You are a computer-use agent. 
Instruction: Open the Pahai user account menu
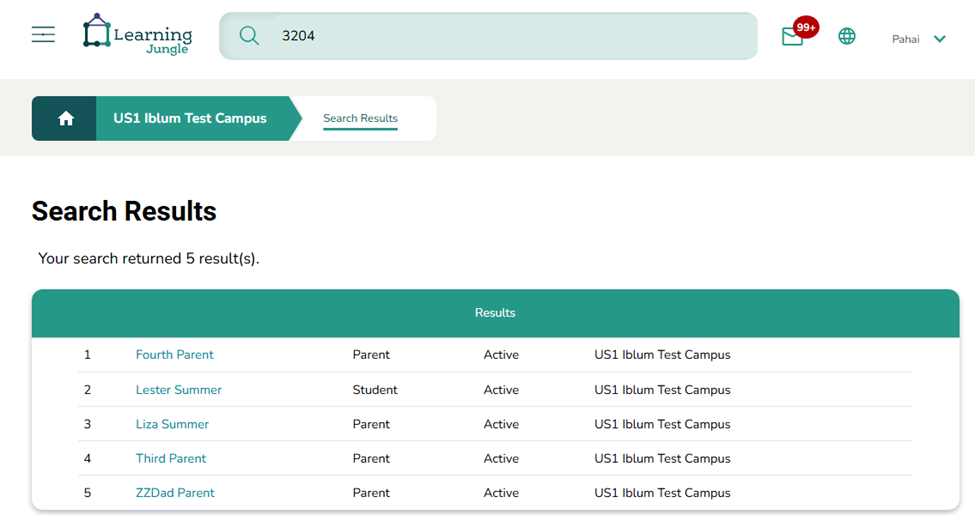tap(906, 39)
